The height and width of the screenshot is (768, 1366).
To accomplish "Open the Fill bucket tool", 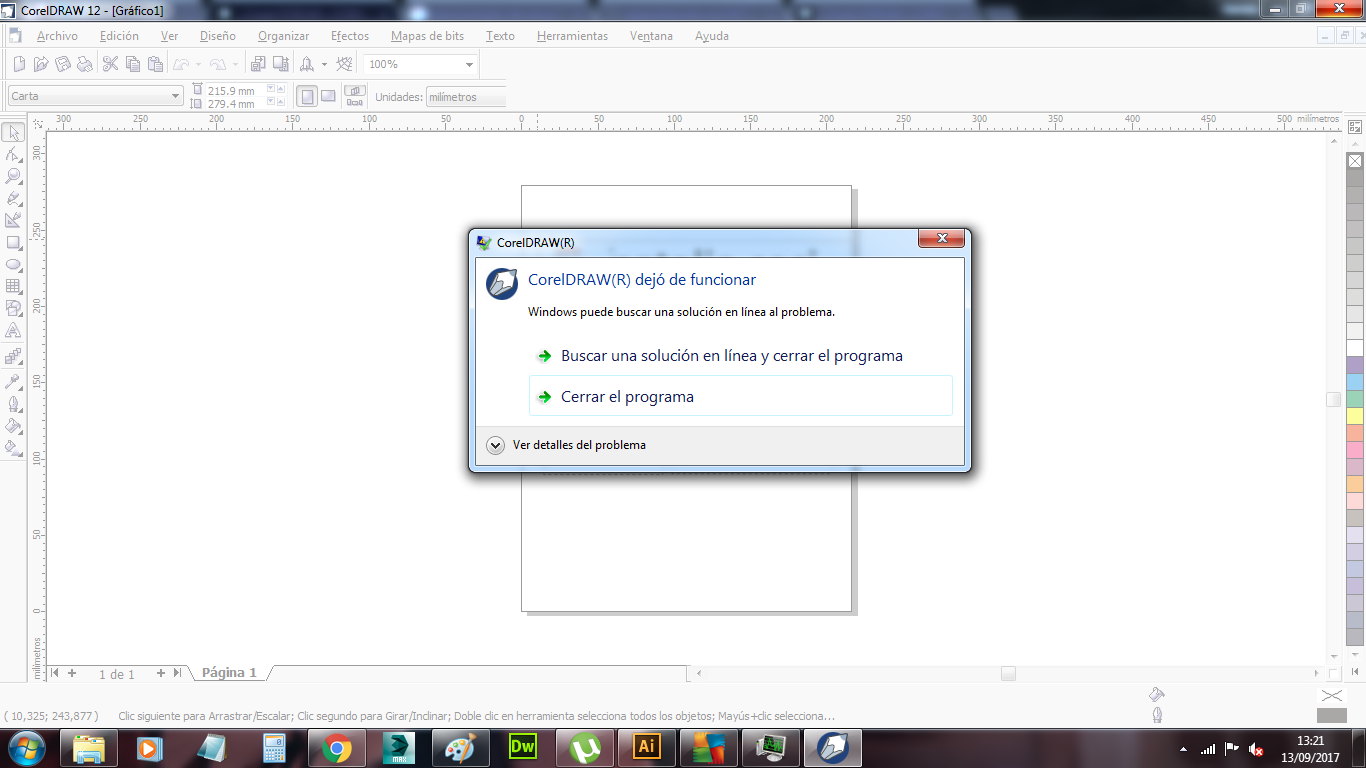I will click(x=13, y=425).
